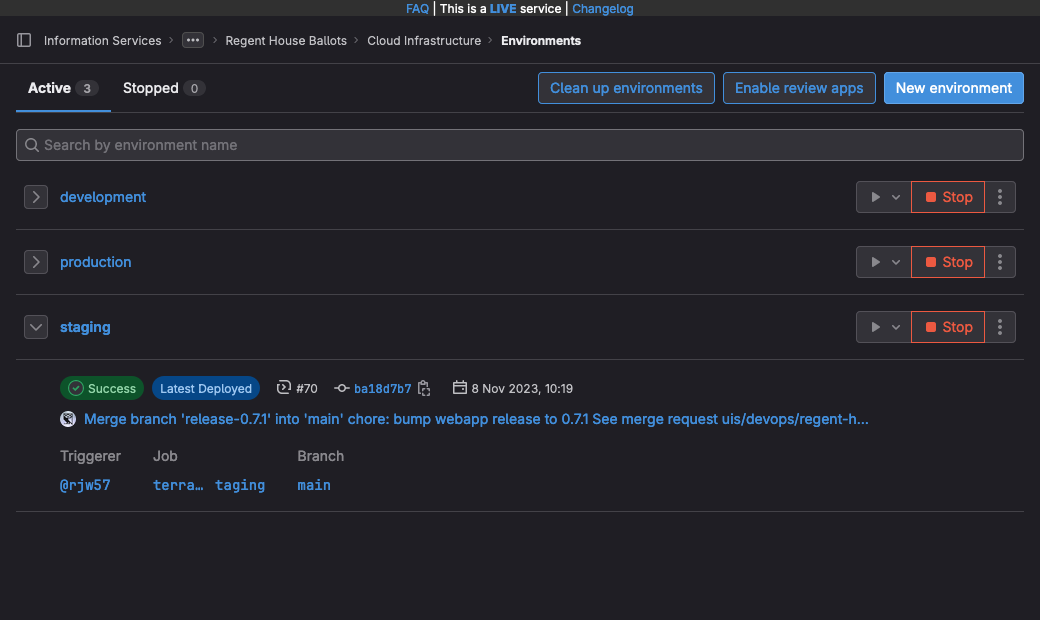Toggle the sidebar panel icon

tap(25, 41)
